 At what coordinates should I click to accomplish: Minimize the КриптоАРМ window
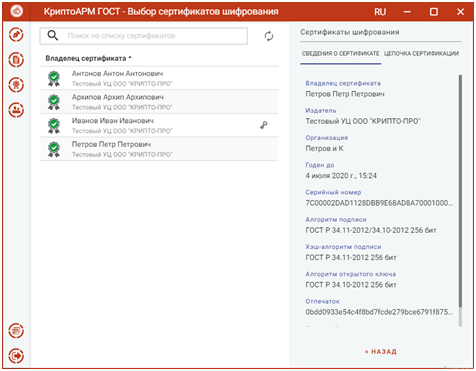tap(407, 12)
